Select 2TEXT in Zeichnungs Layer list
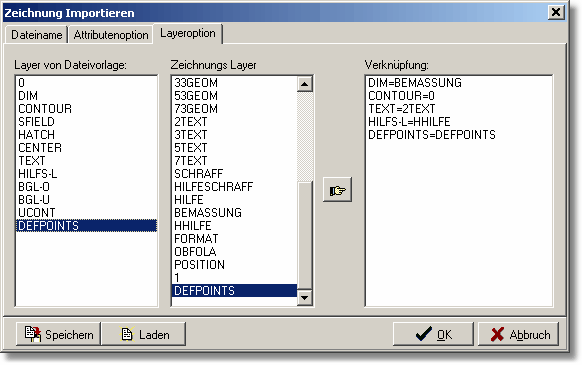 click(234, 122)
